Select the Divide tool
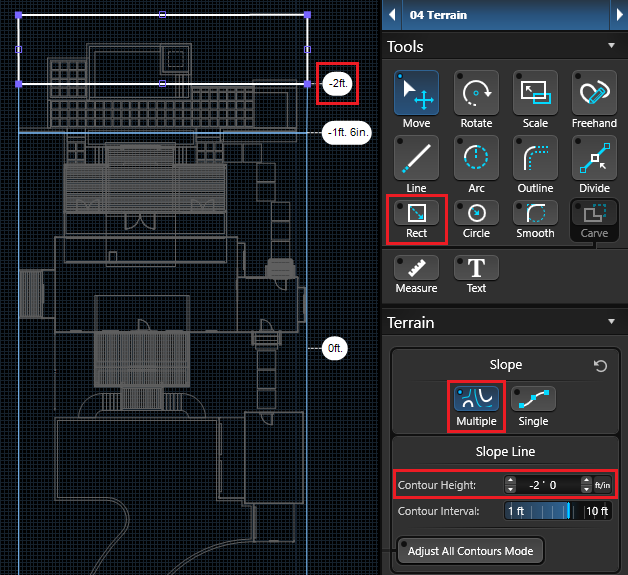The image size is (628, 575). click(594, 158)
